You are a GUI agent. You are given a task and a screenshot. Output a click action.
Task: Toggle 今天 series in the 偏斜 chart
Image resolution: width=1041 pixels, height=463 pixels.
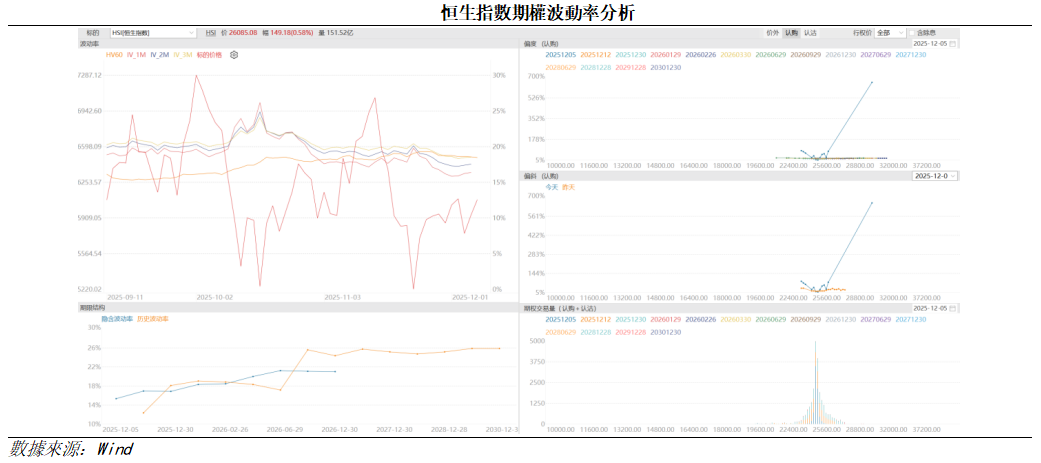pyautogui.click(x=552, y=187)
